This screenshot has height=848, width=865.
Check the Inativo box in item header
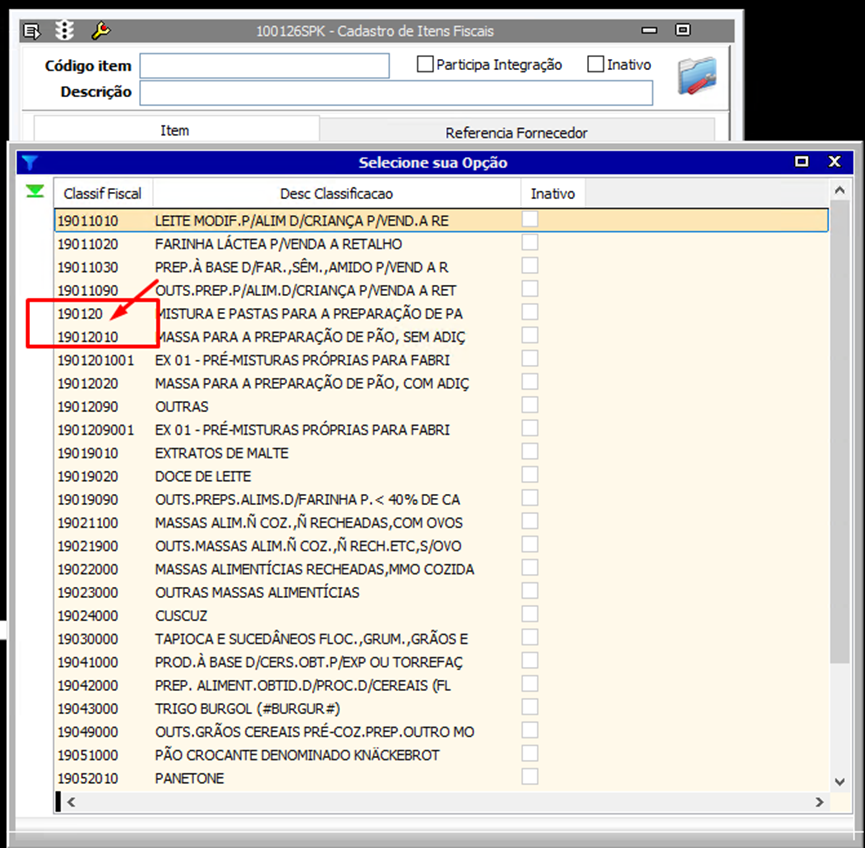595,65
